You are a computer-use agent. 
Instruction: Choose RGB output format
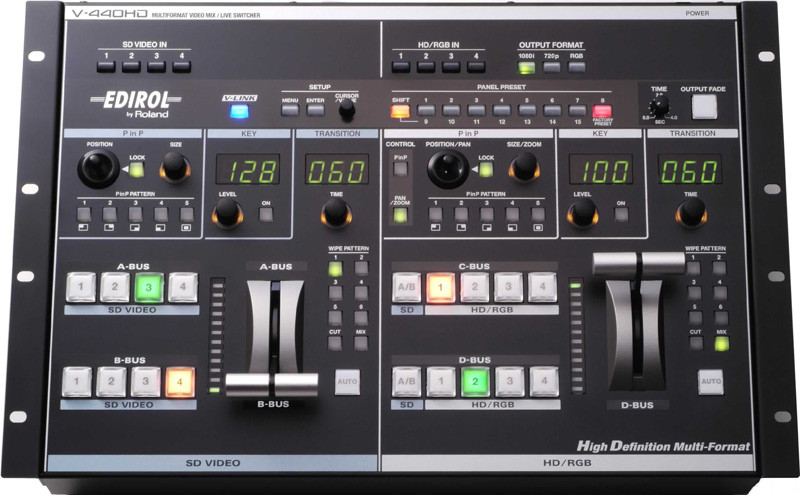[577, 68]
